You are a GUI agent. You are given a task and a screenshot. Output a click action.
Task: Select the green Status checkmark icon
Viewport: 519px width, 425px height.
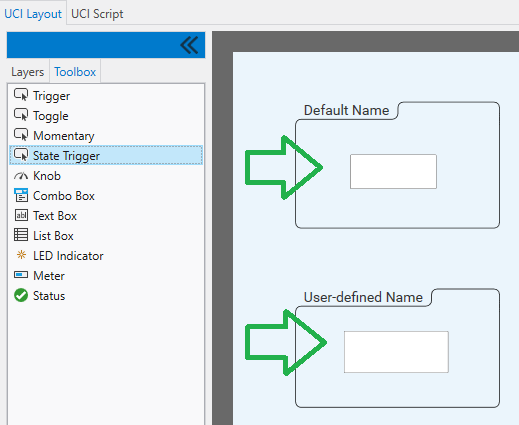coord(21,295)
